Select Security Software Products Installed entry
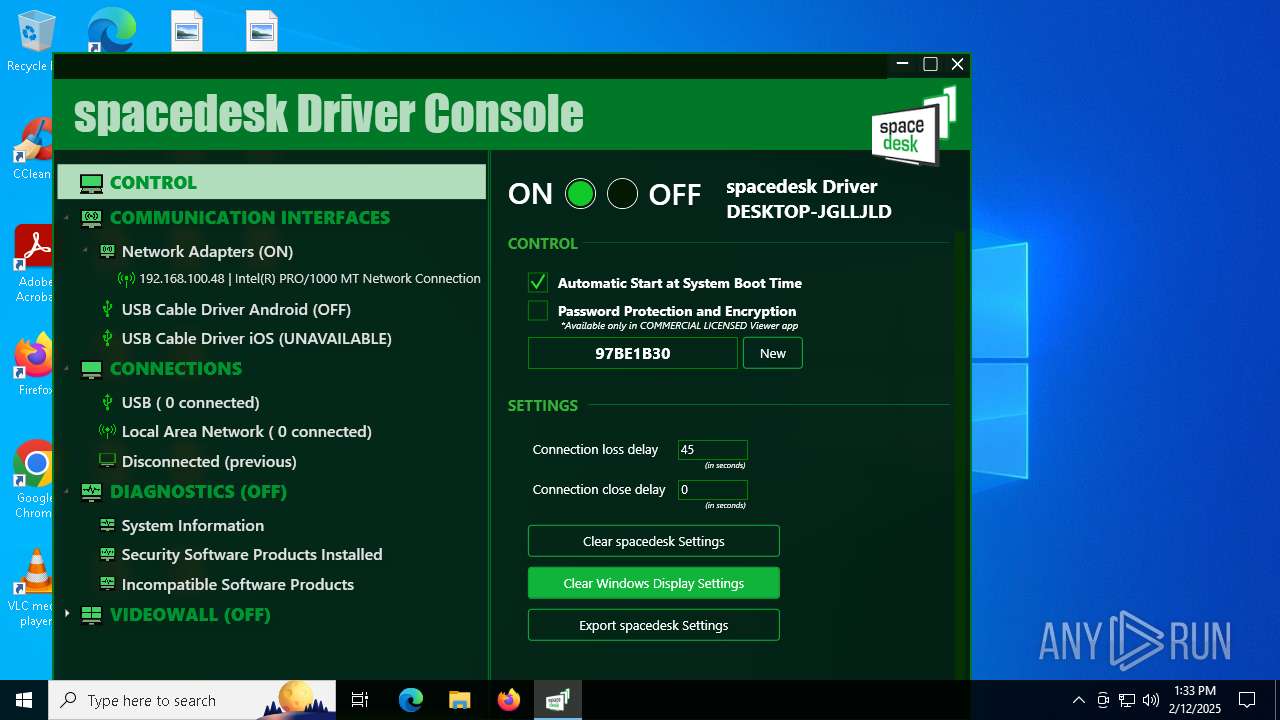 (252, 554)
